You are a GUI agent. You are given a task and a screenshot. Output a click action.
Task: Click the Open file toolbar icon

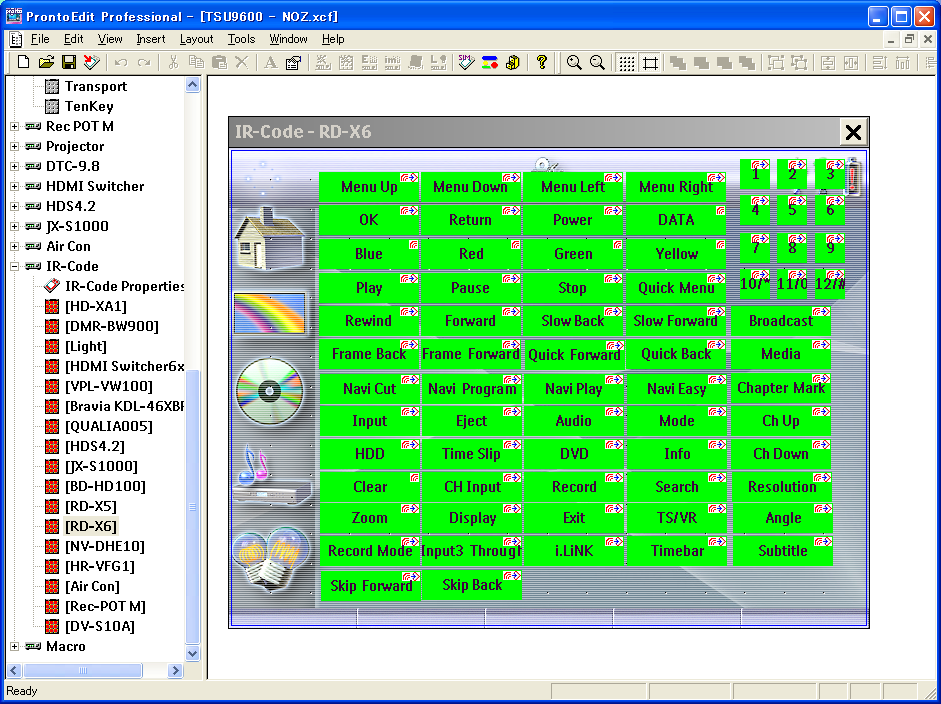tap(46, 62)
